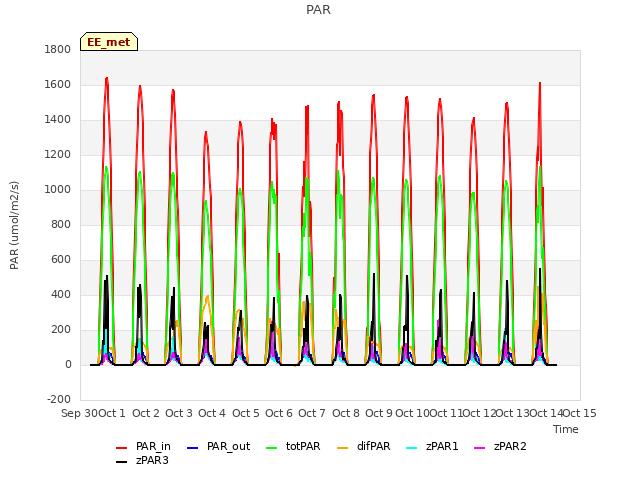Click the PAR chart title
This screenshot has width=640, height=480.
[318, 10]
